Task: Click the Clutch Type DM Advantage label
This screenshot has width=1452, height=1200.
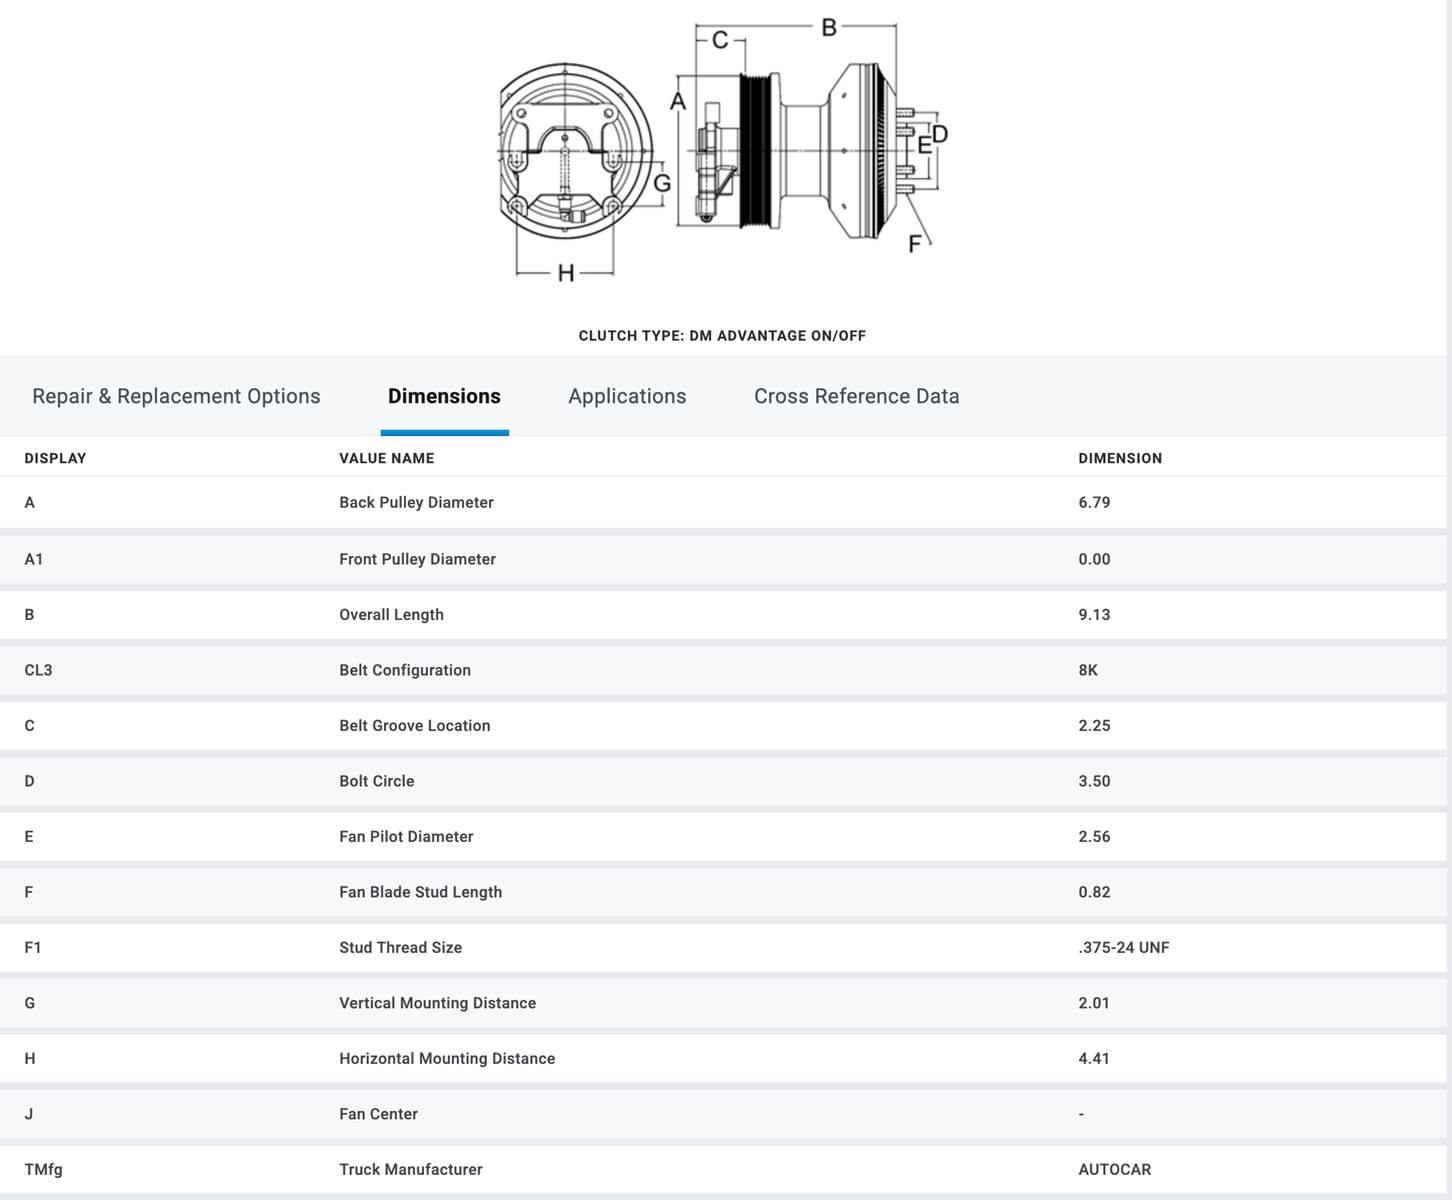Action: [722, 336]
